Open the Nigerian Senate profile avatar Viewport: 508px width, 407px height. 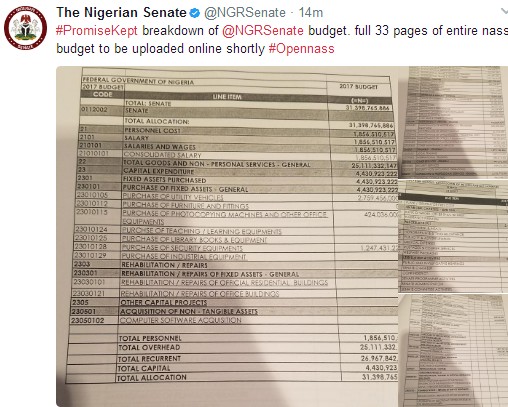coord(25,28)
